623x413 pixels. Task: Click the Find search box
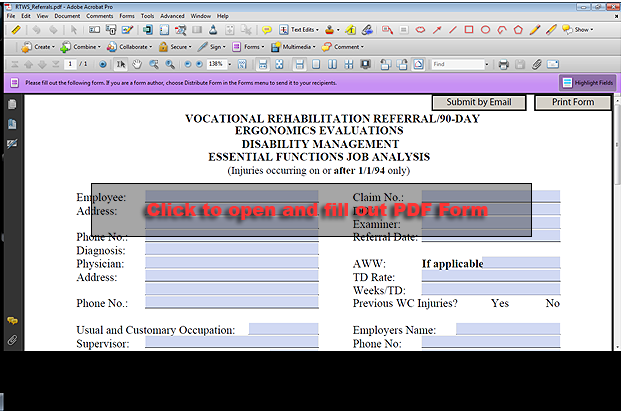pyautogui.click(x=458, y=64)
